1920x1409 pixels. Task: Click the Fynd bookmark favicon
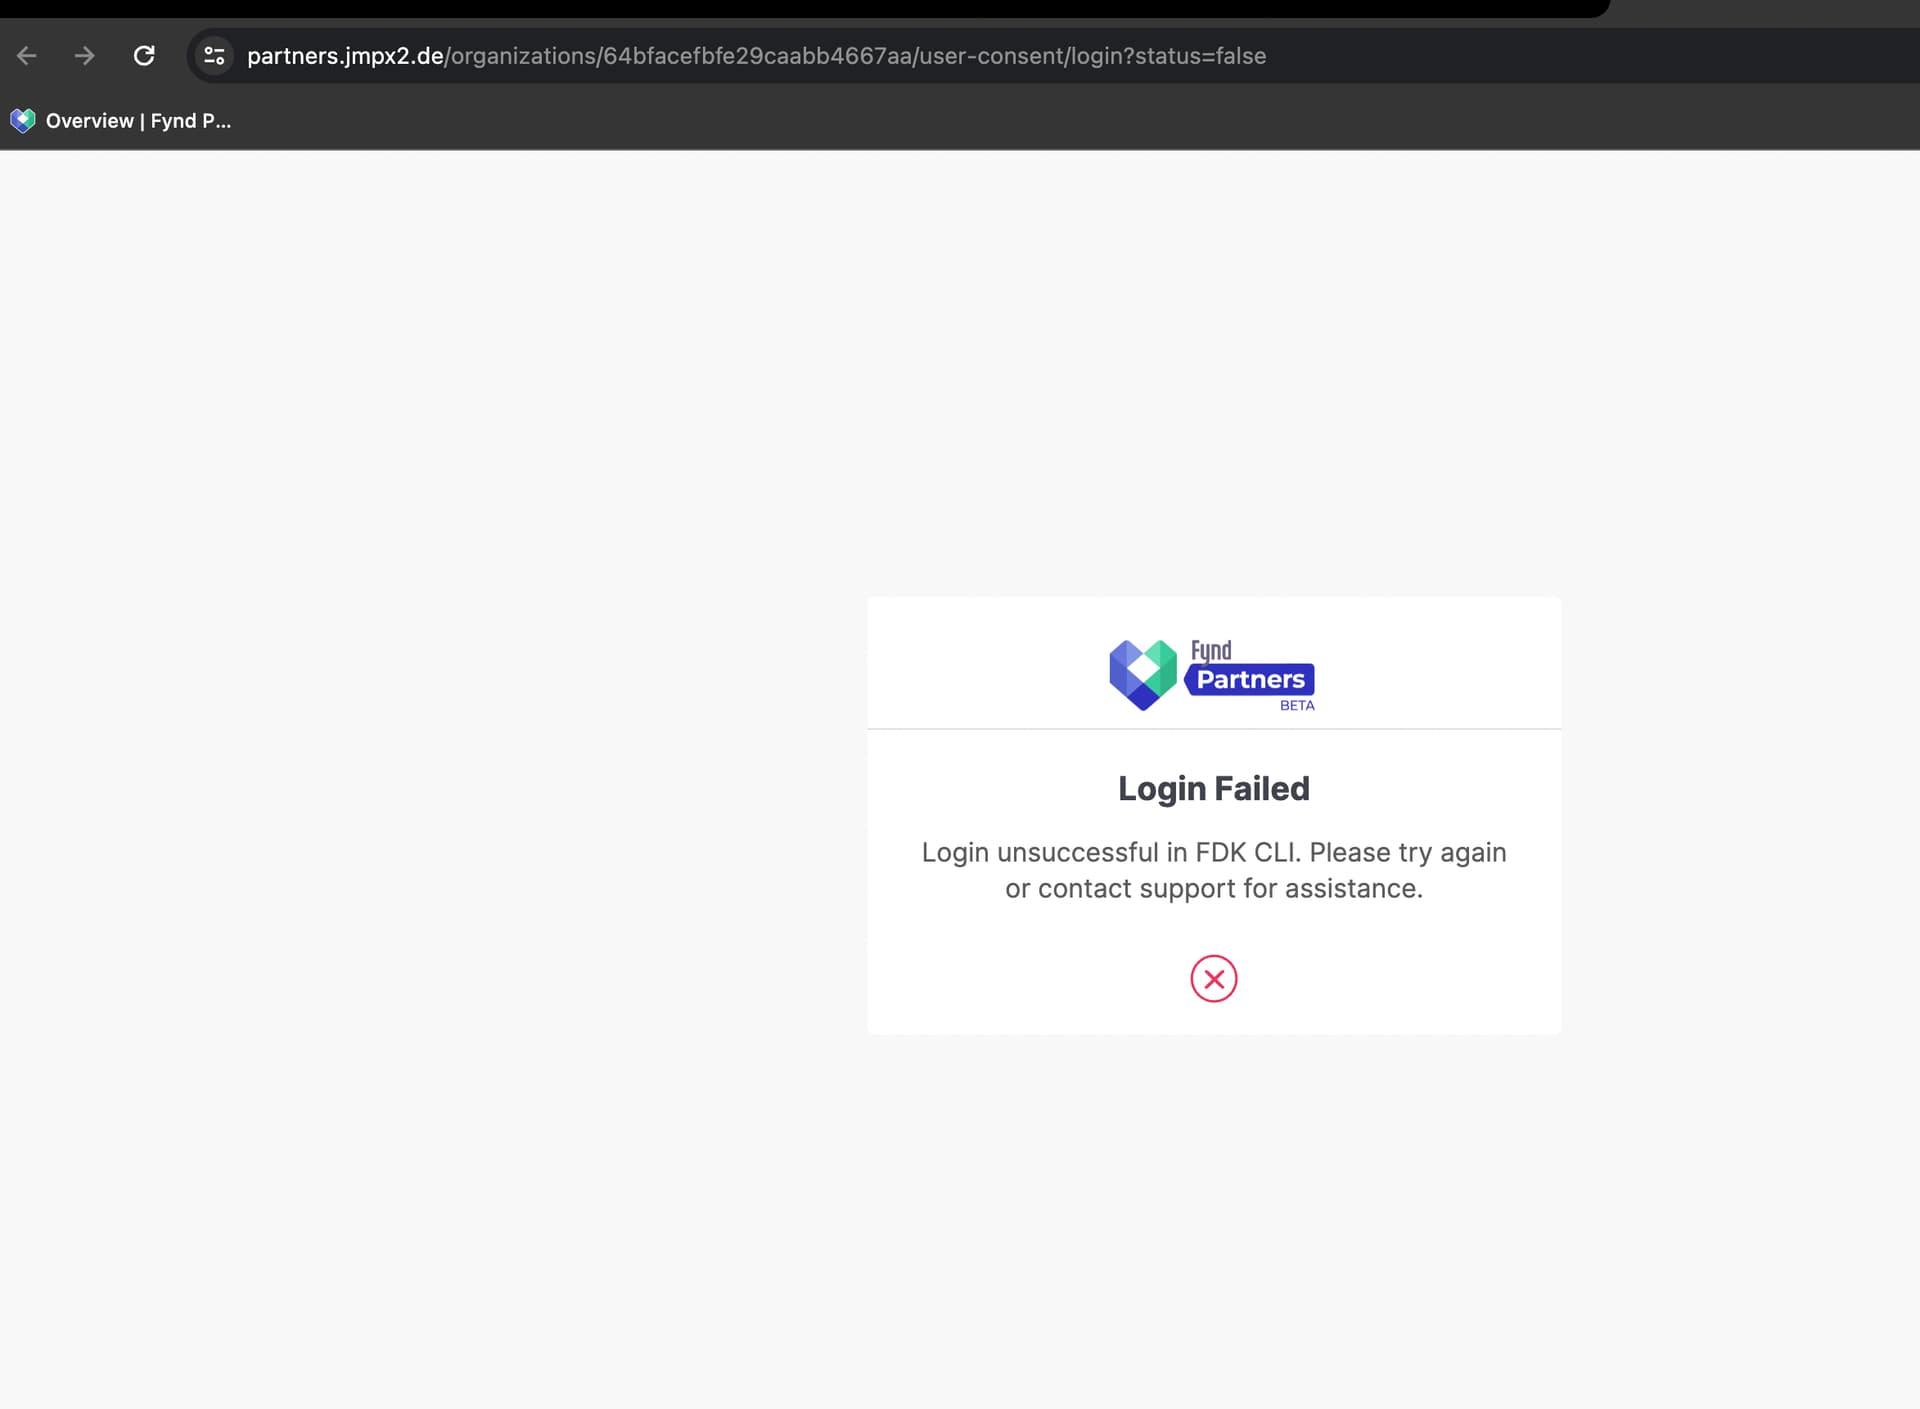[x=22, y=121]
